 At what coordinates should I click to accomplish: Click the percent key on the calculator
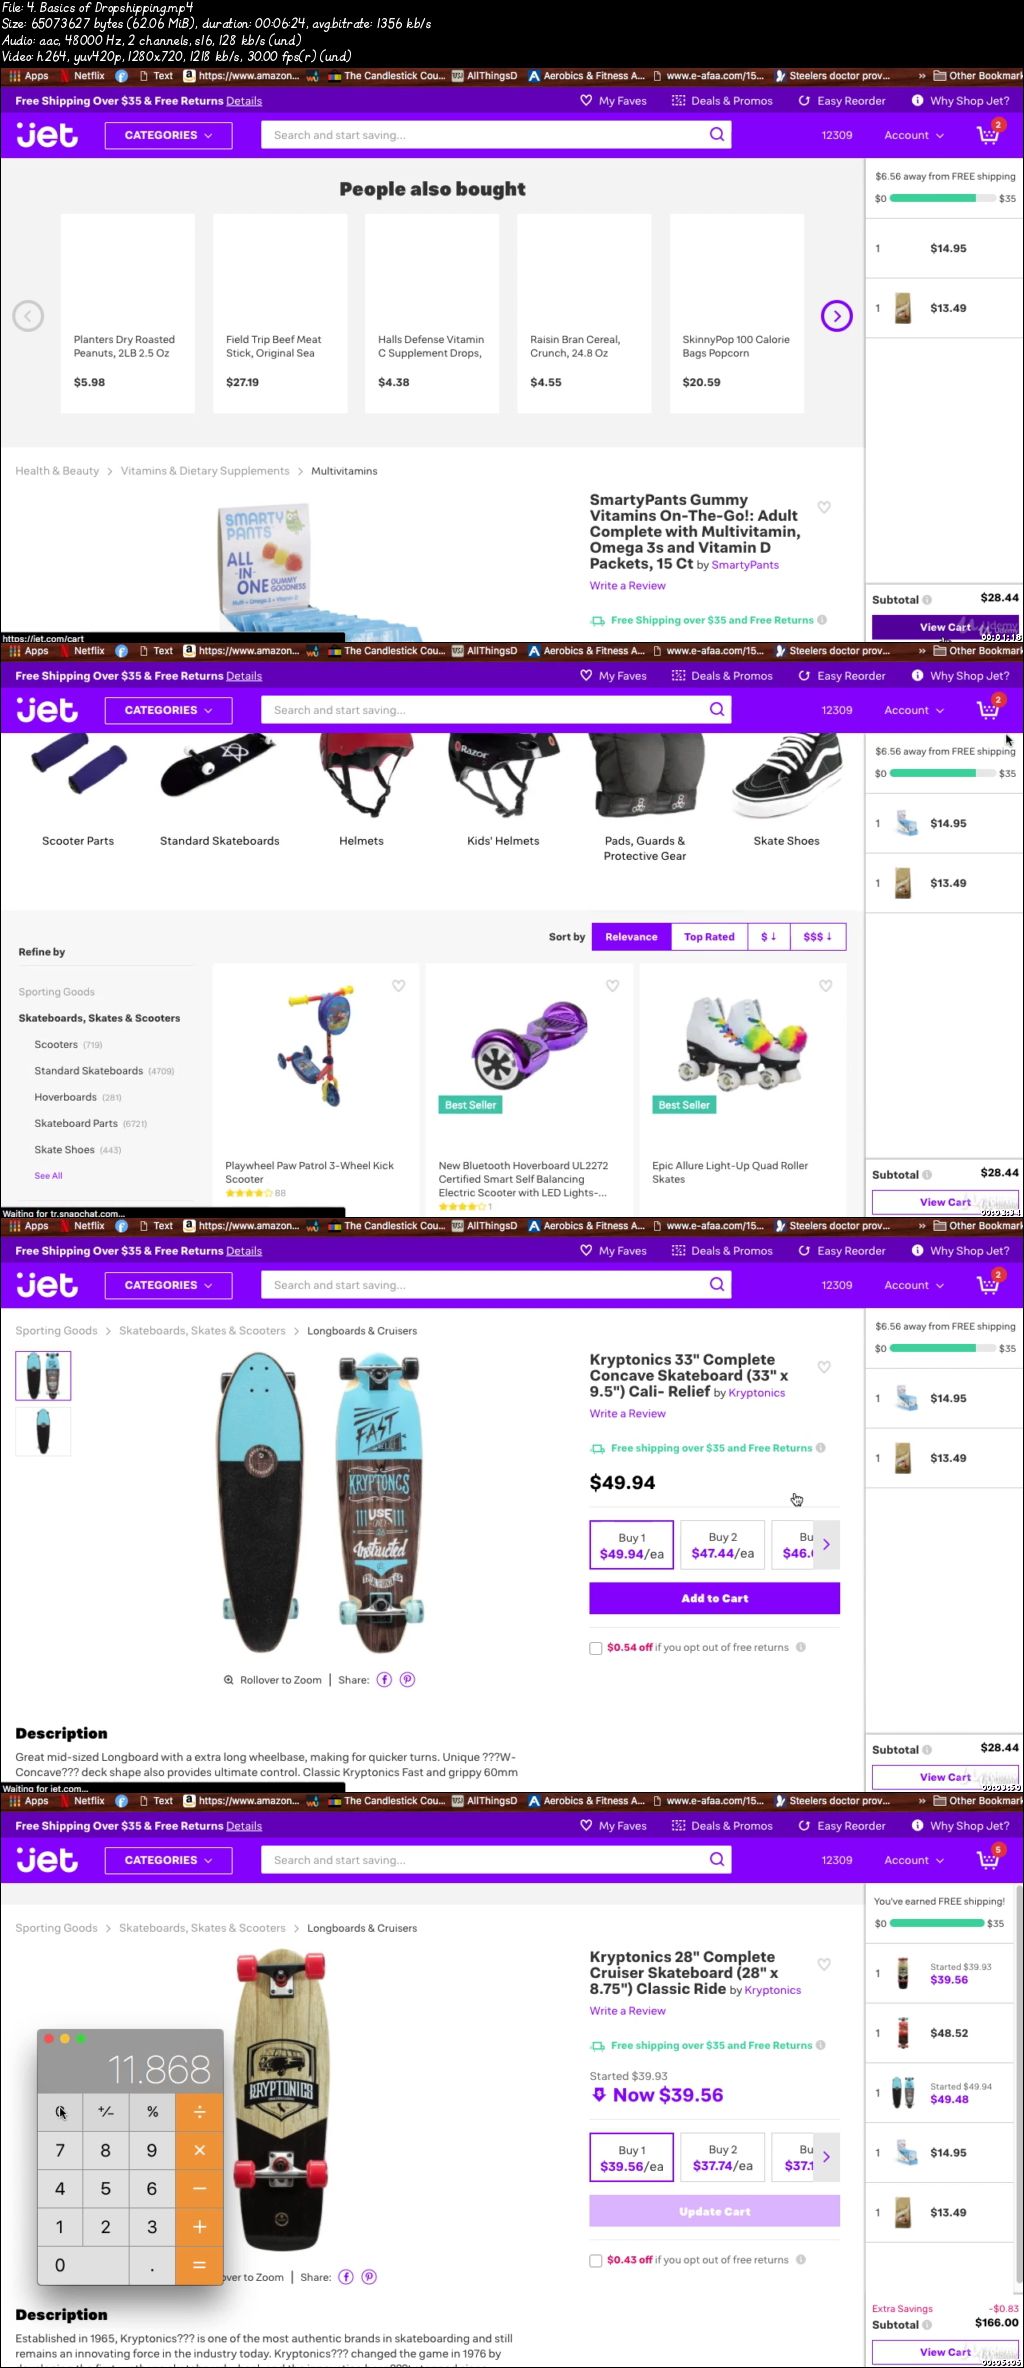pyautogui.click(x=152, y=2111)
